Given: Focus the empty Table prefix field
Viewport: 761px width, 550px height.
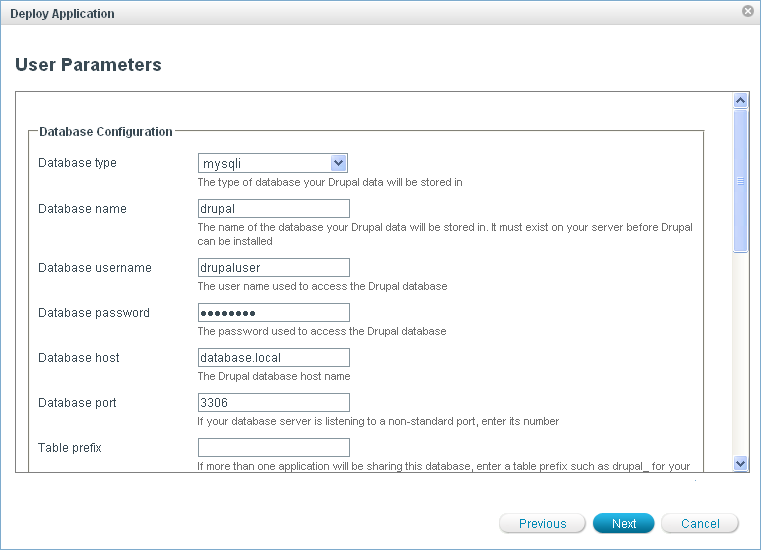Looking at the screenshot, I should 274,448.
